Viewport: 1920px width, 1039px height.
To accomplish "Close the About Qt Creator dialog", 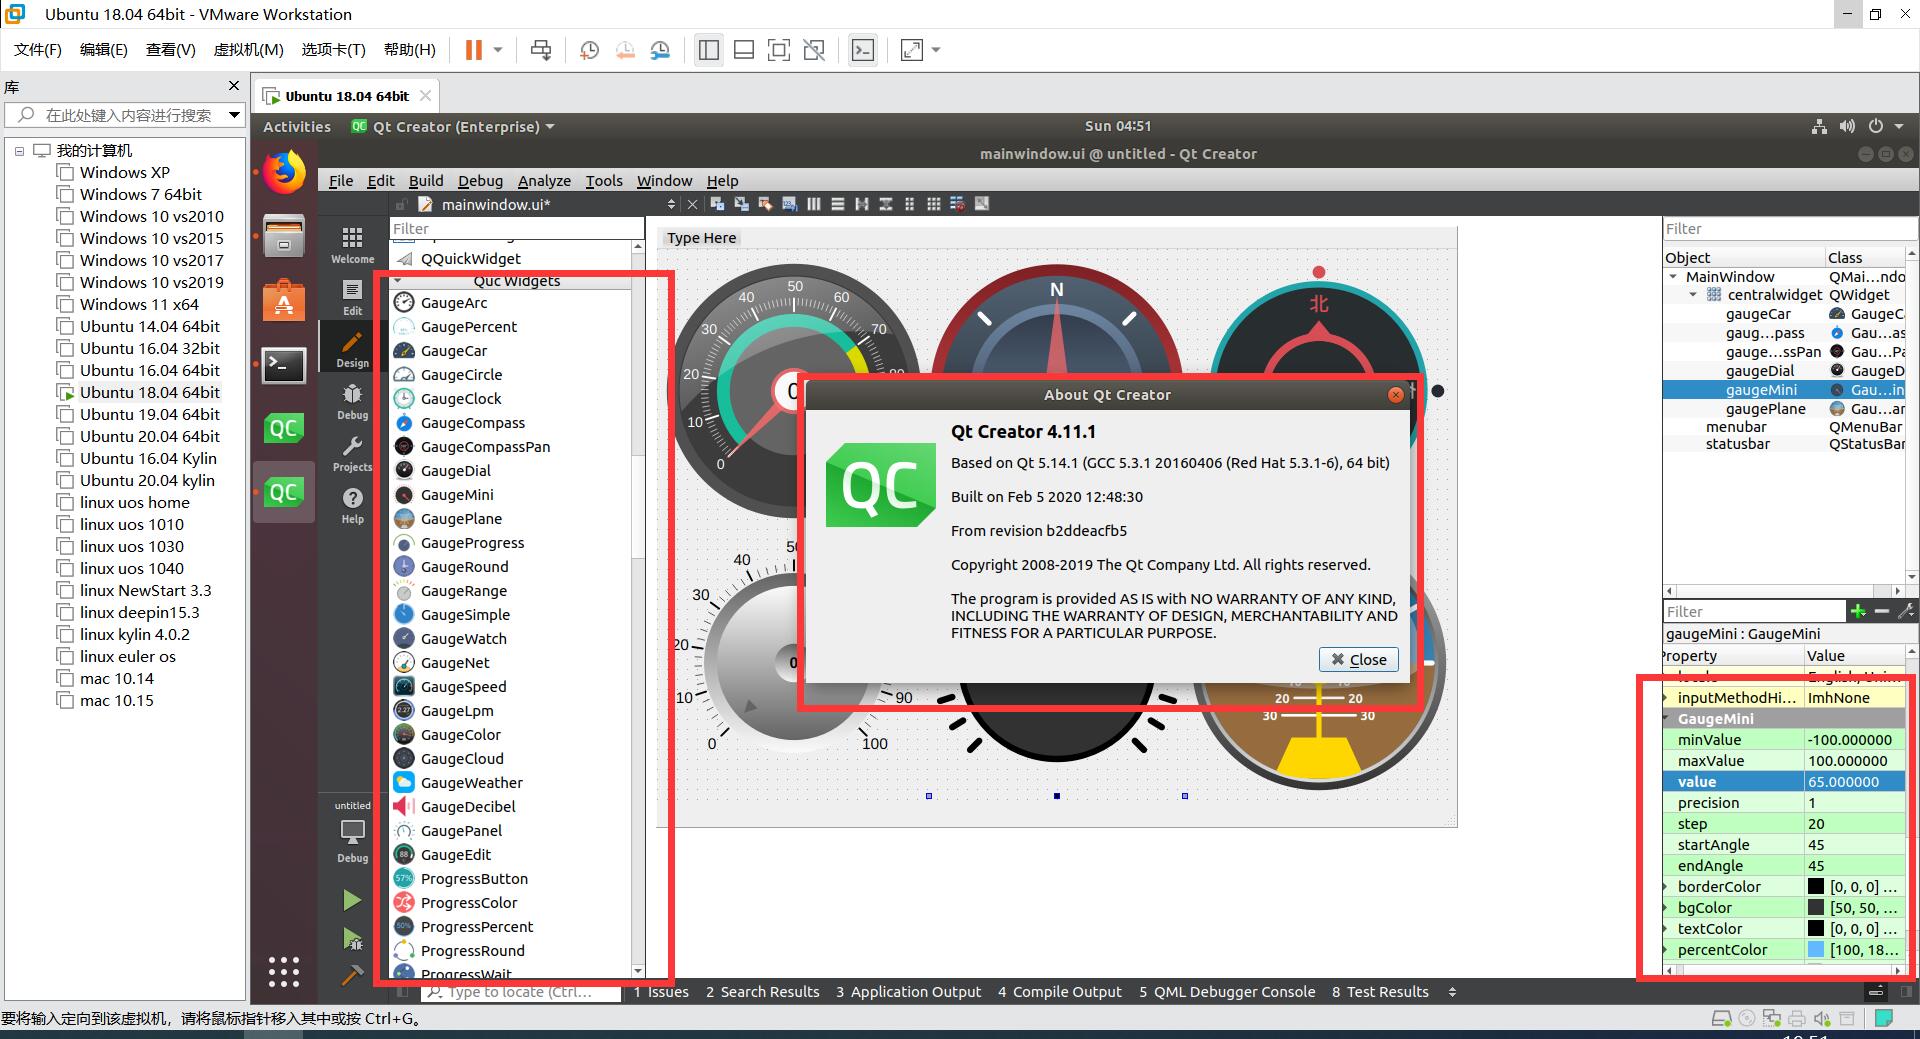I will 1359,659.
